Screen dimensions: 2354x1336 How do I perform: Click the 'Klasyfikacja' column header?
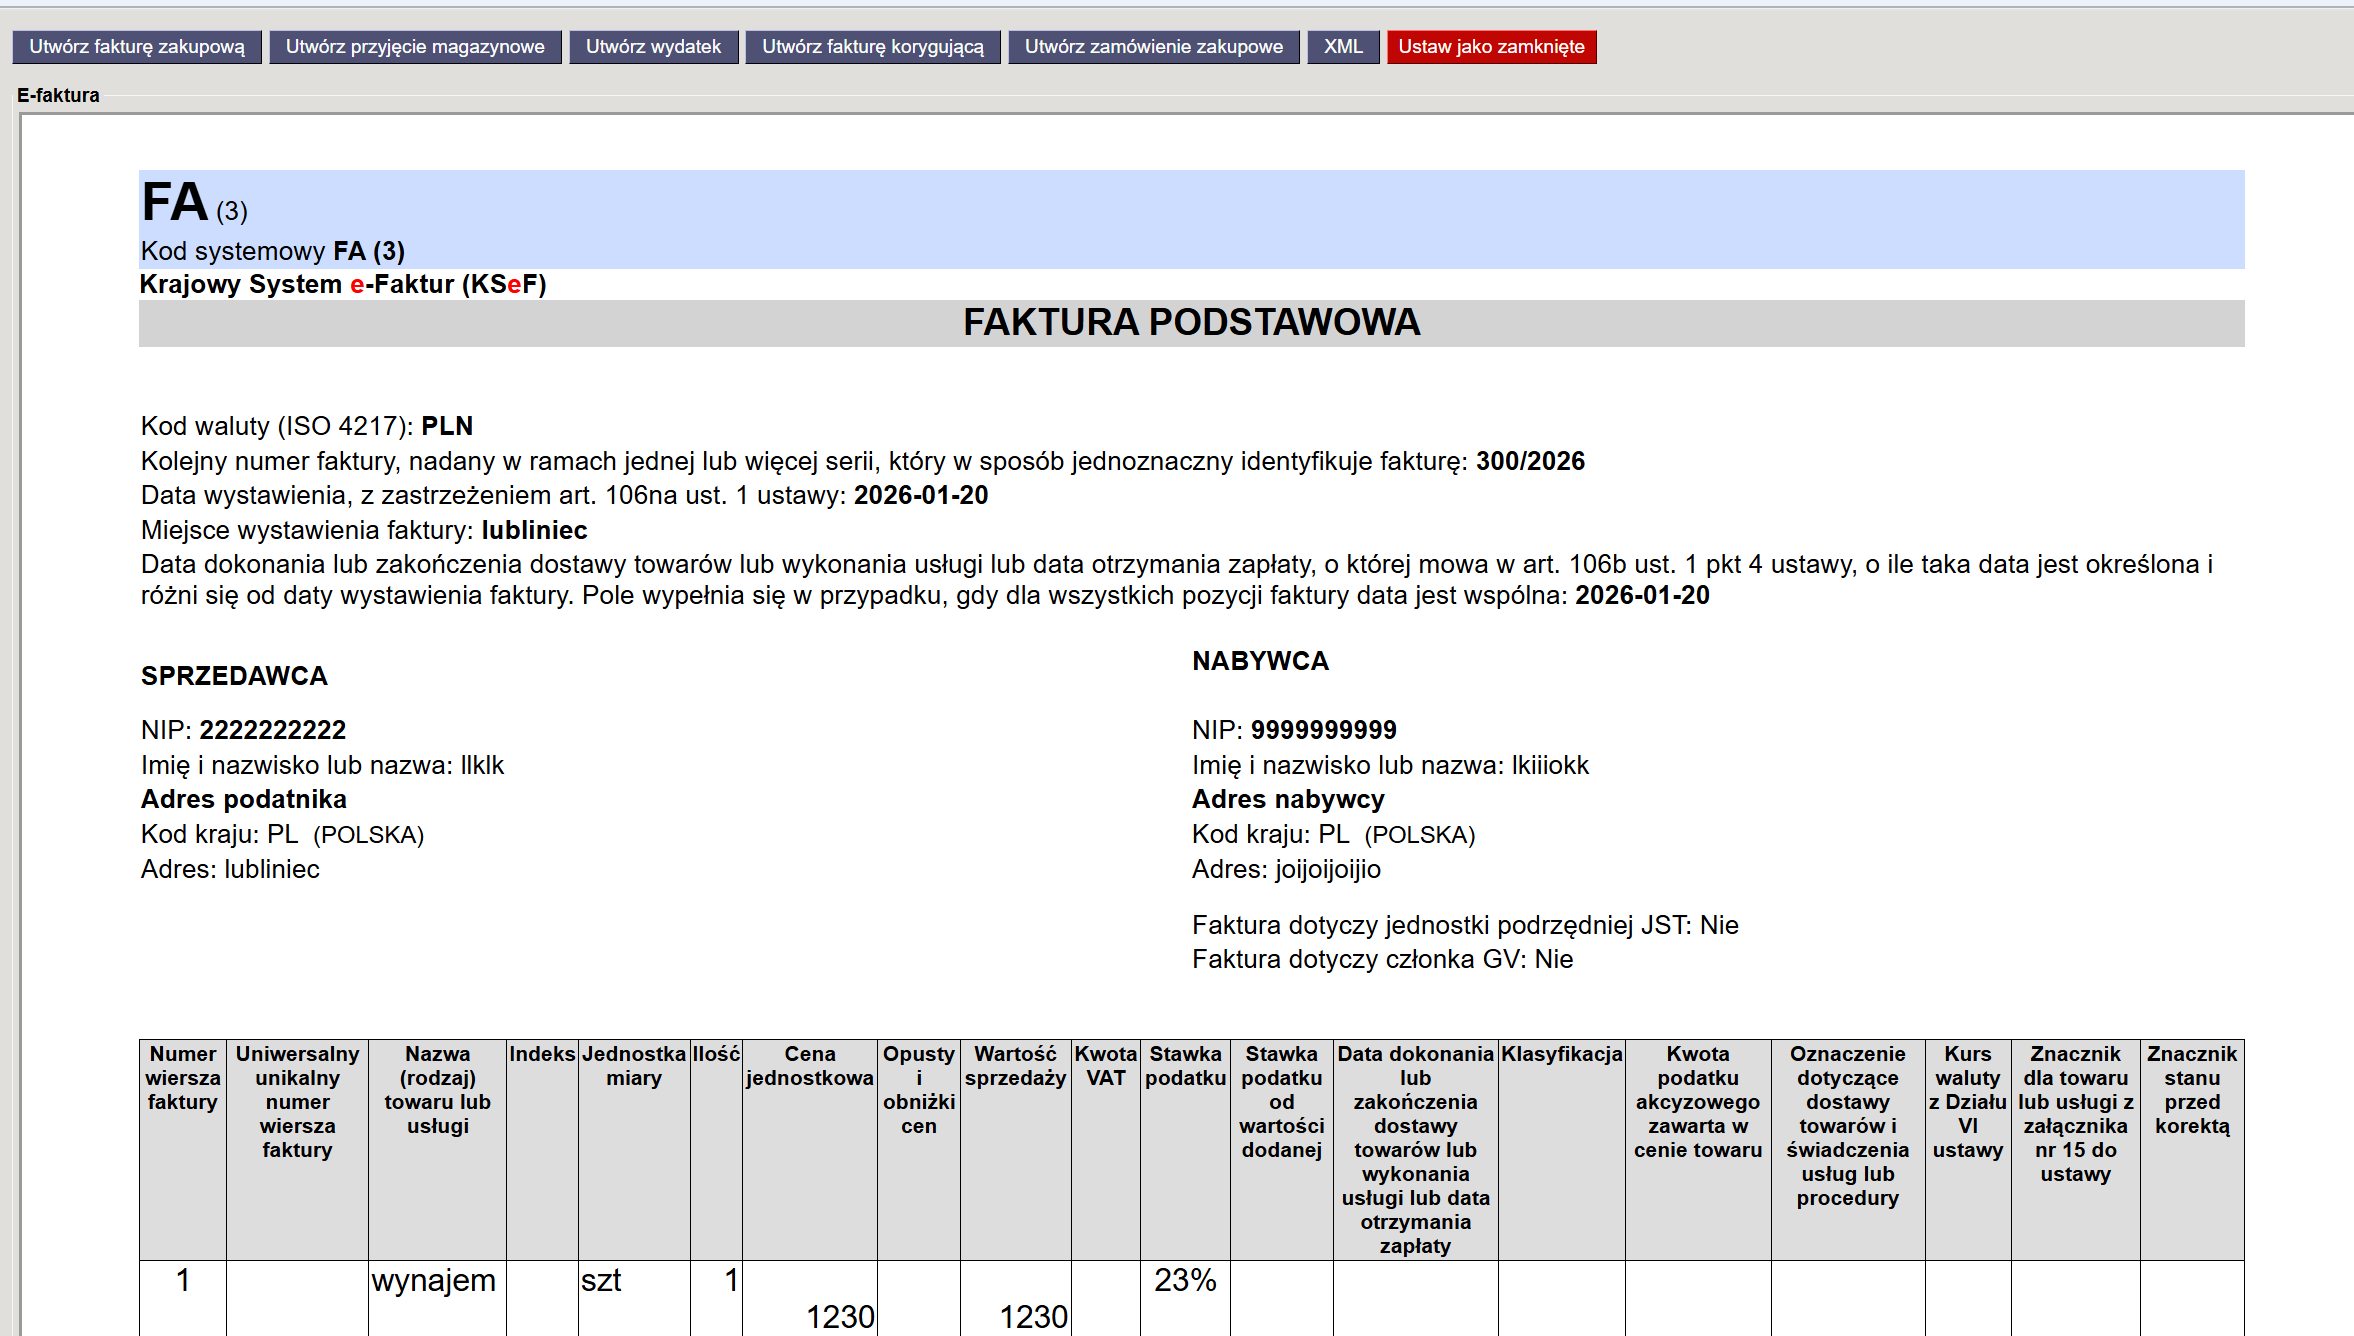coord(1561,1054)
